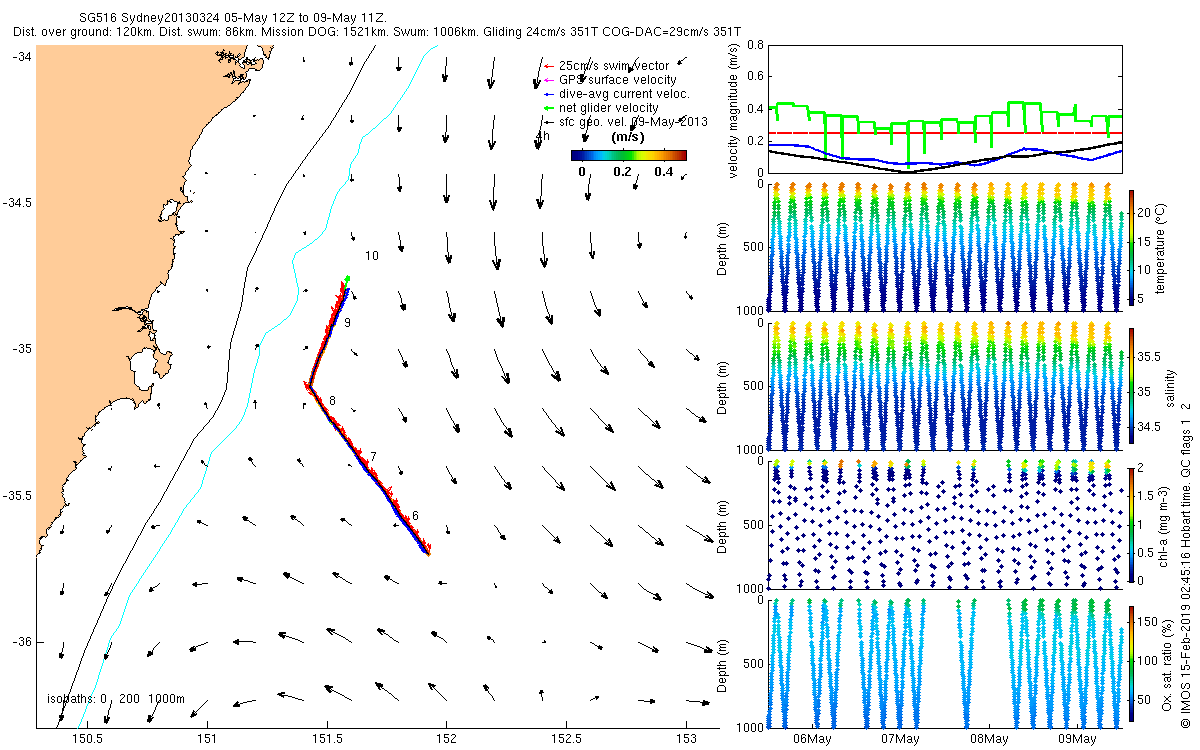Click the 'isobaths: 0, 200 1000m' label
Screen dimensions: 1200x750
coord(116,698)
